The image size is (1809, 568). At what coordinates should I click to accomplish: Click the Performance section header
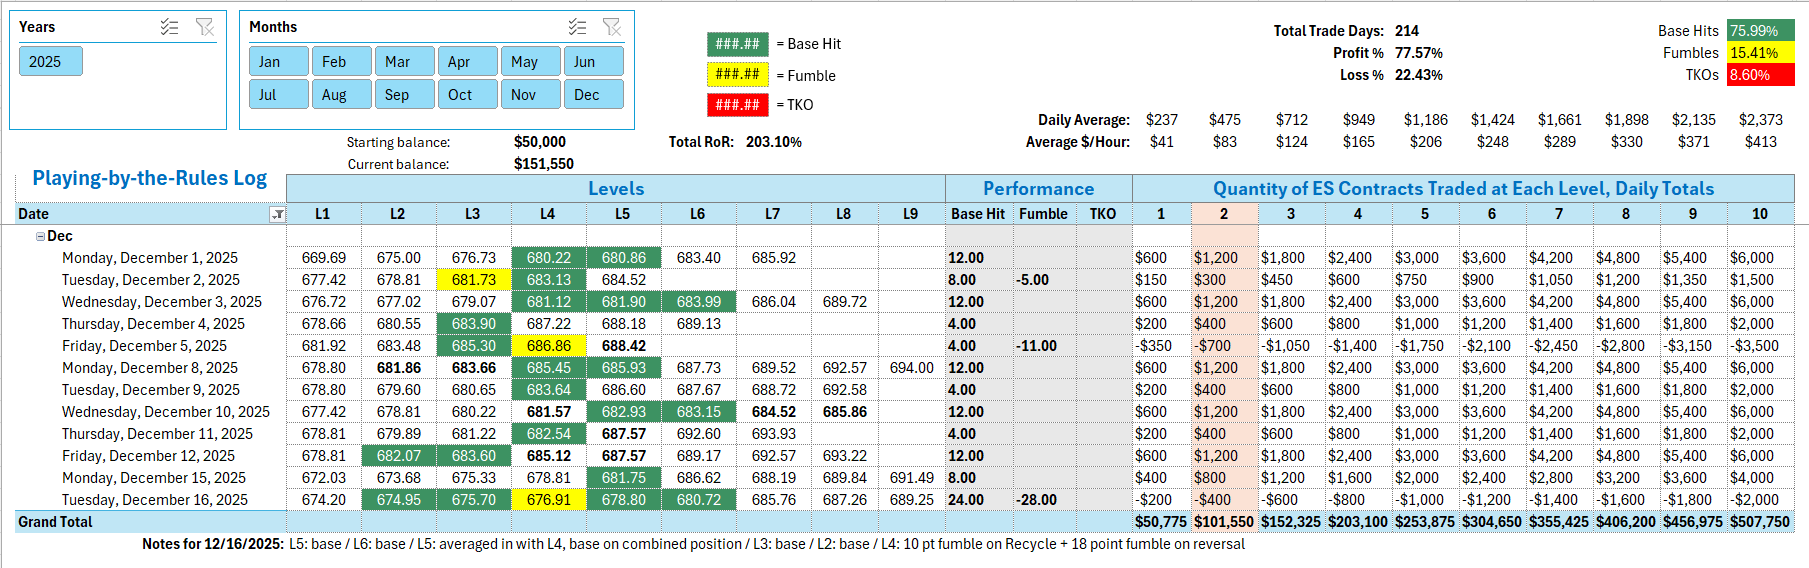[x=1038, y=189]
